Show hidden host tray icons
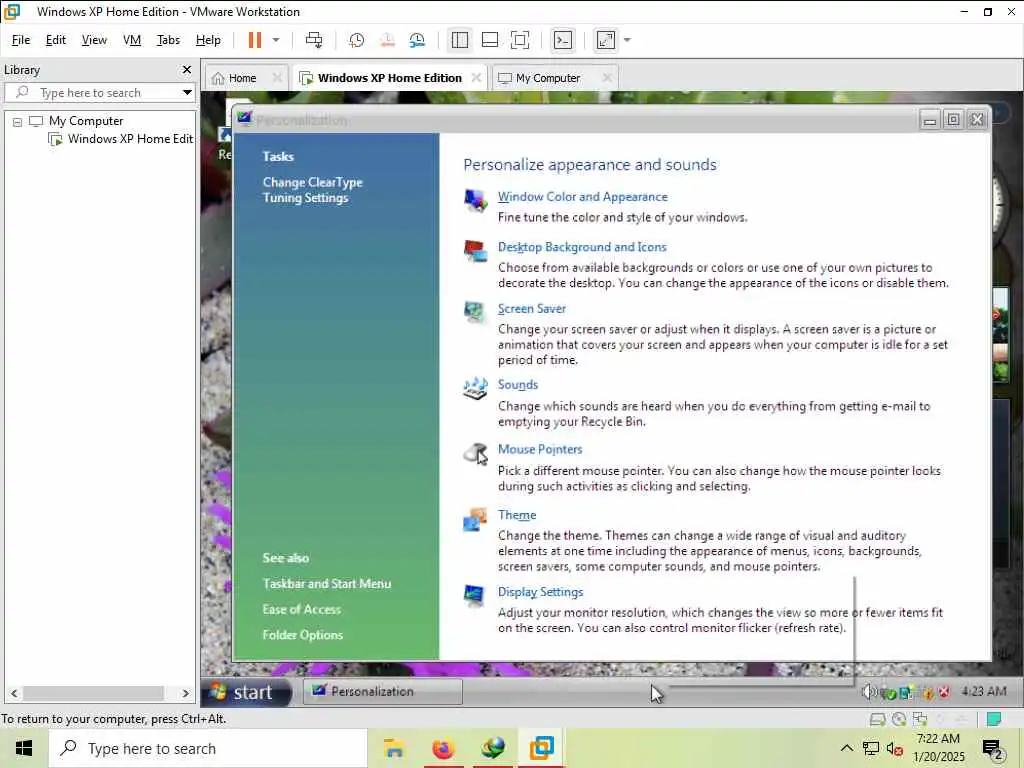 point(846,748)
